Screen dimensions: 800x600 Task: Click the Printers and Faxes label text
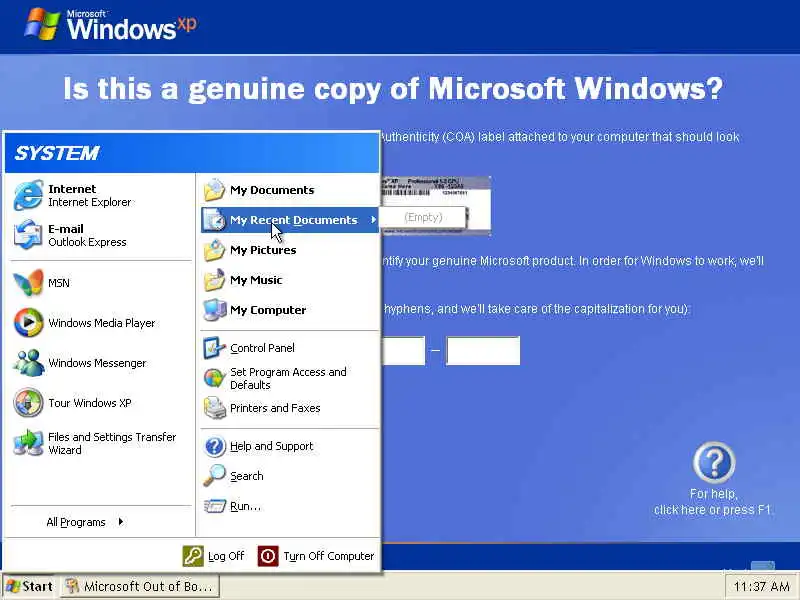pyautogui.click(x=275, y=408)
